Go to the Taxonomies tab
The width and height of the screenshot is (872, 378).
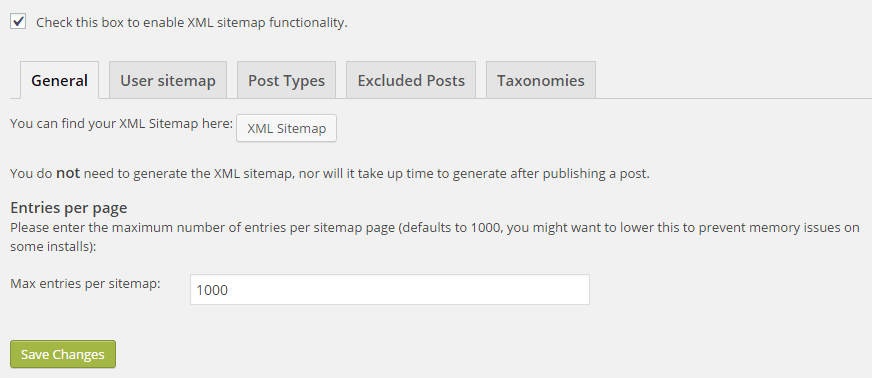541,81
